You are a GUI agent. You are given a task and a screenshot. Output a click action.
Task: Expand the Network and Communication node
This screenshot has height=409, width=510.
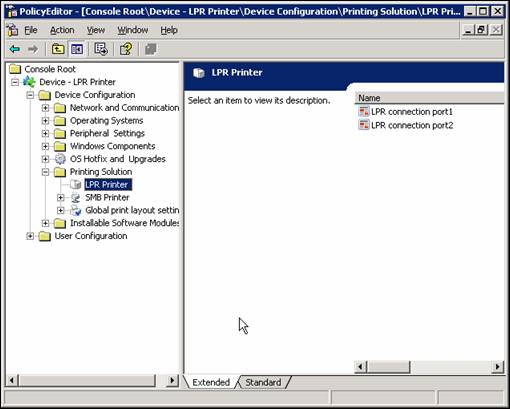45,108
